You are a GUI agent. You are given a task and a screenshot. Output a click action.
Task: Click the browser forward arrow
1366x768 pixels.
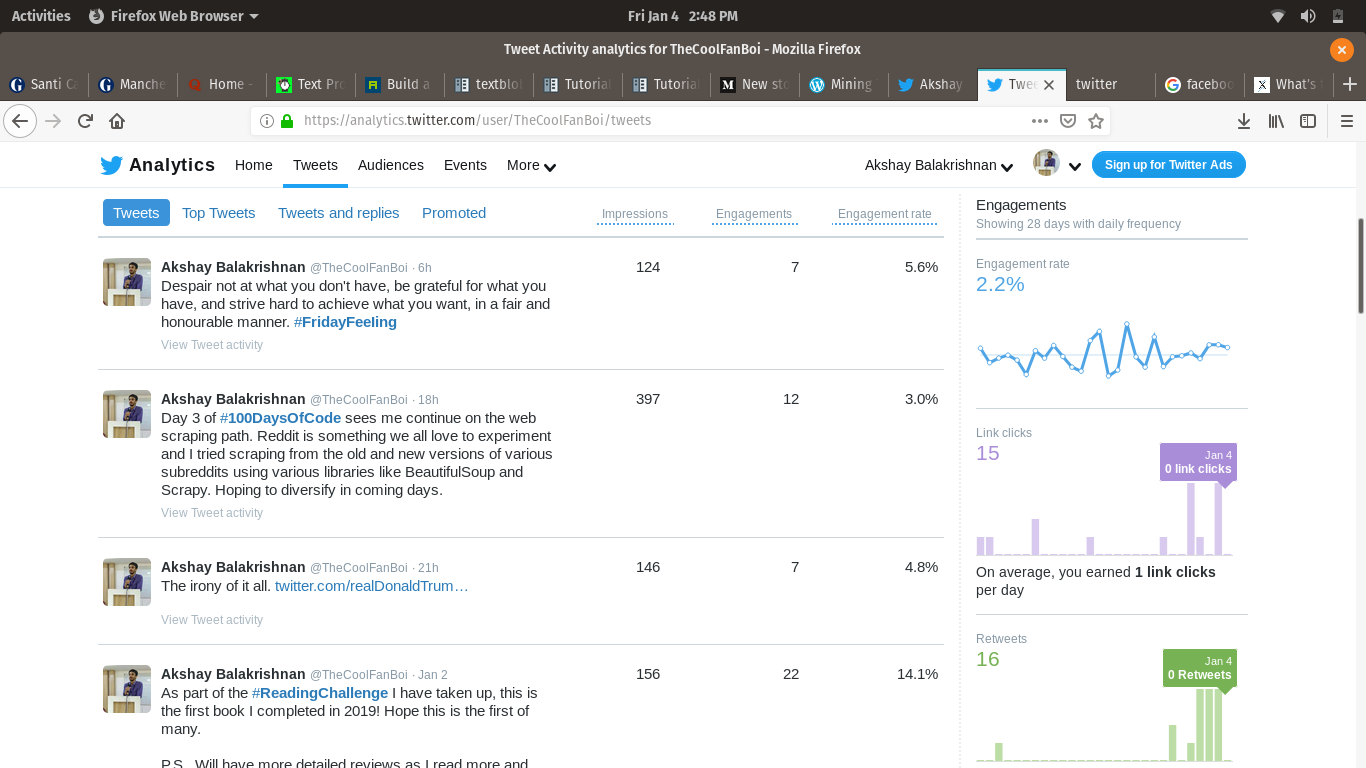[53, 121]
